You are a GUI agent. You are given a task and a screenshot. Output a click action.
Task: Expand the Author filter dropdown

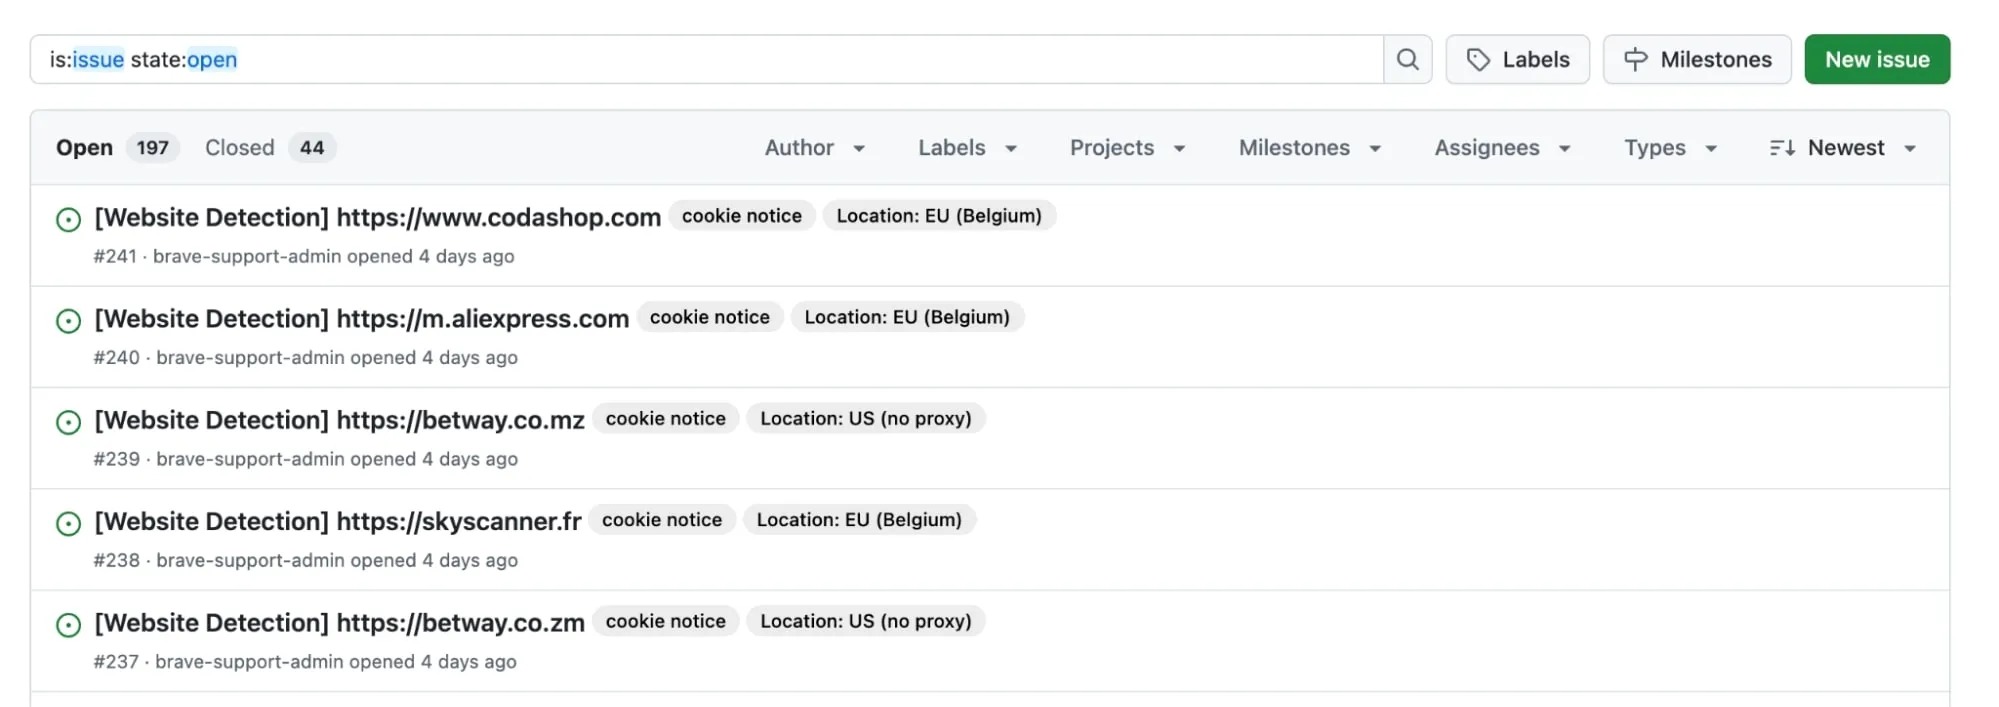point(814,148)
